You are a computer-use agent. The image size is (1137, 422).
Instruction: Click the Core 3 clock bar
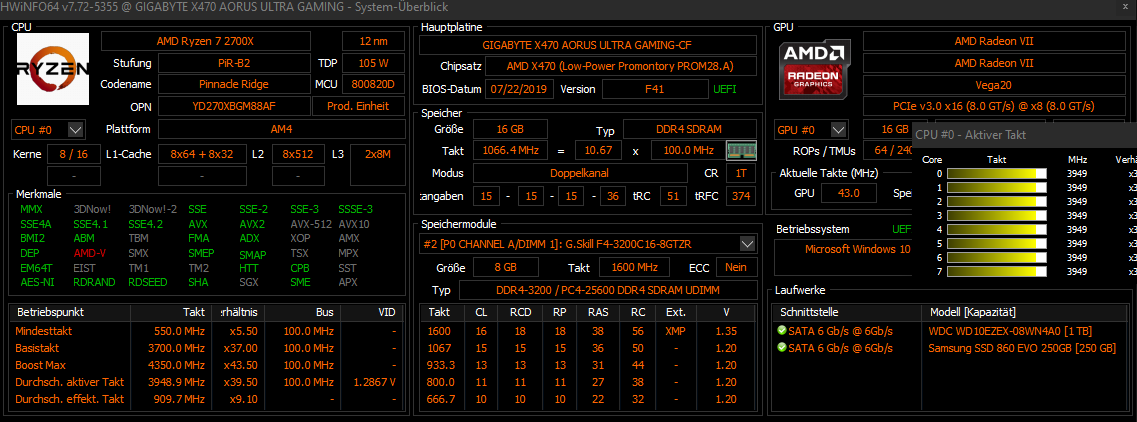[x=997, y=215]
